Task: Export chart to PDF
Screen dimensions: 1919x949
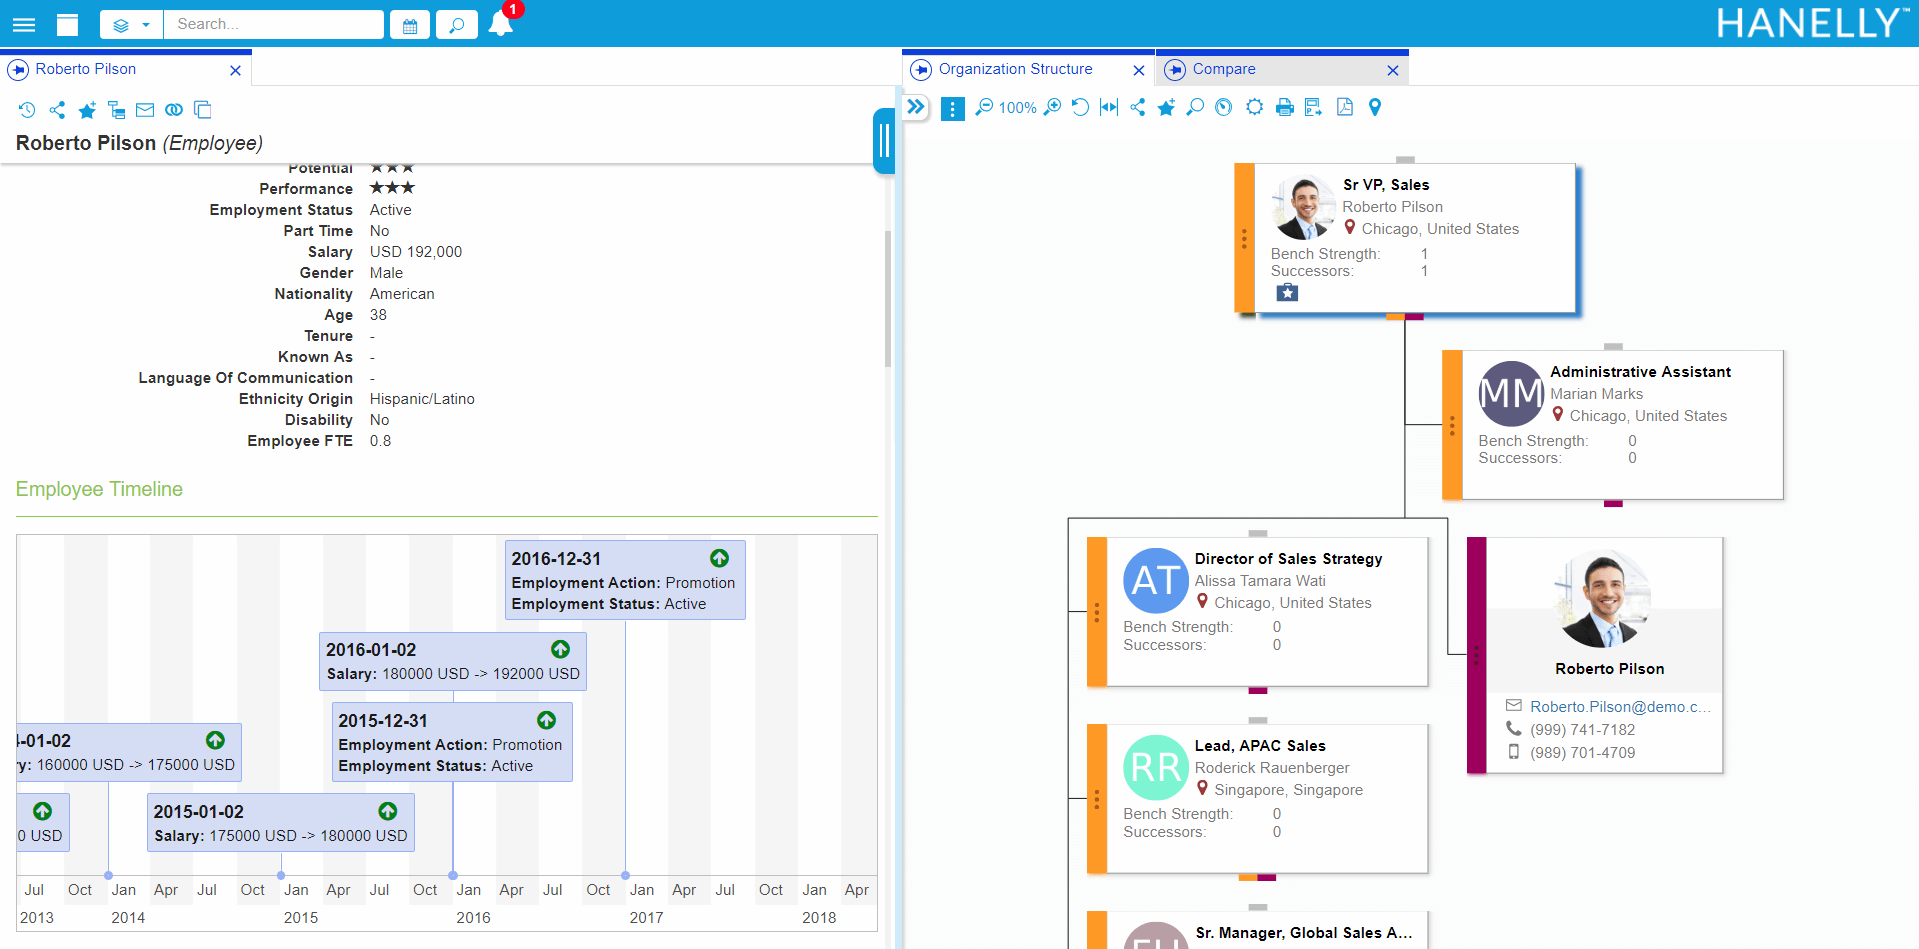Action: (1345, 107)
